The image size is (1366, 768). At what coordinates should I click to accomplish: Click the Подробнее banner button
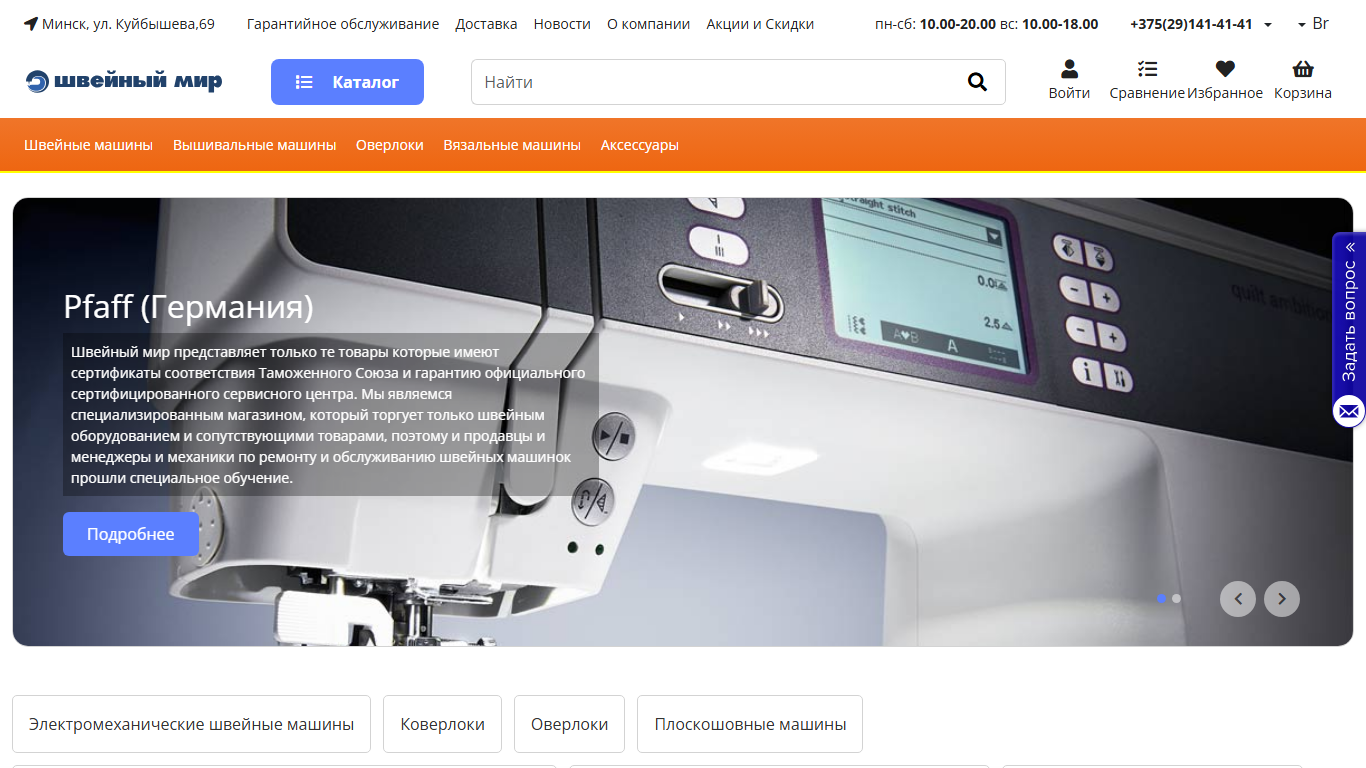pos(131,534)
